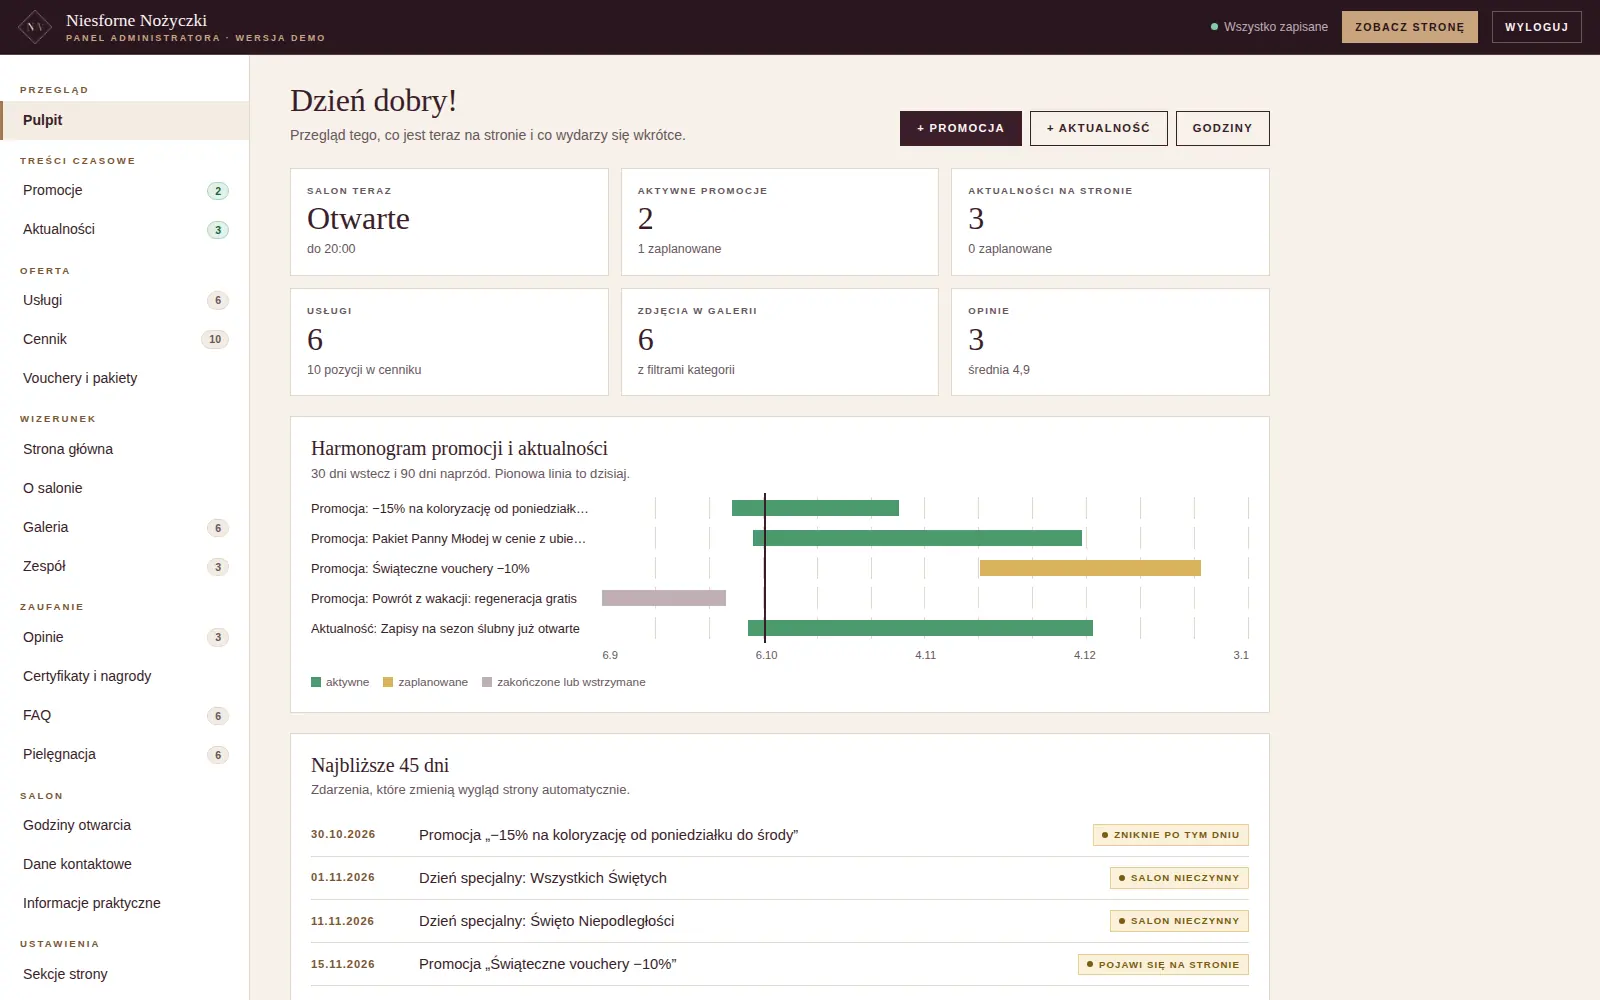The width and height of the screenshot is (1600, 1000).
Task: Click the Święto Niepodległości event row
Action: [x=780, y=921]
